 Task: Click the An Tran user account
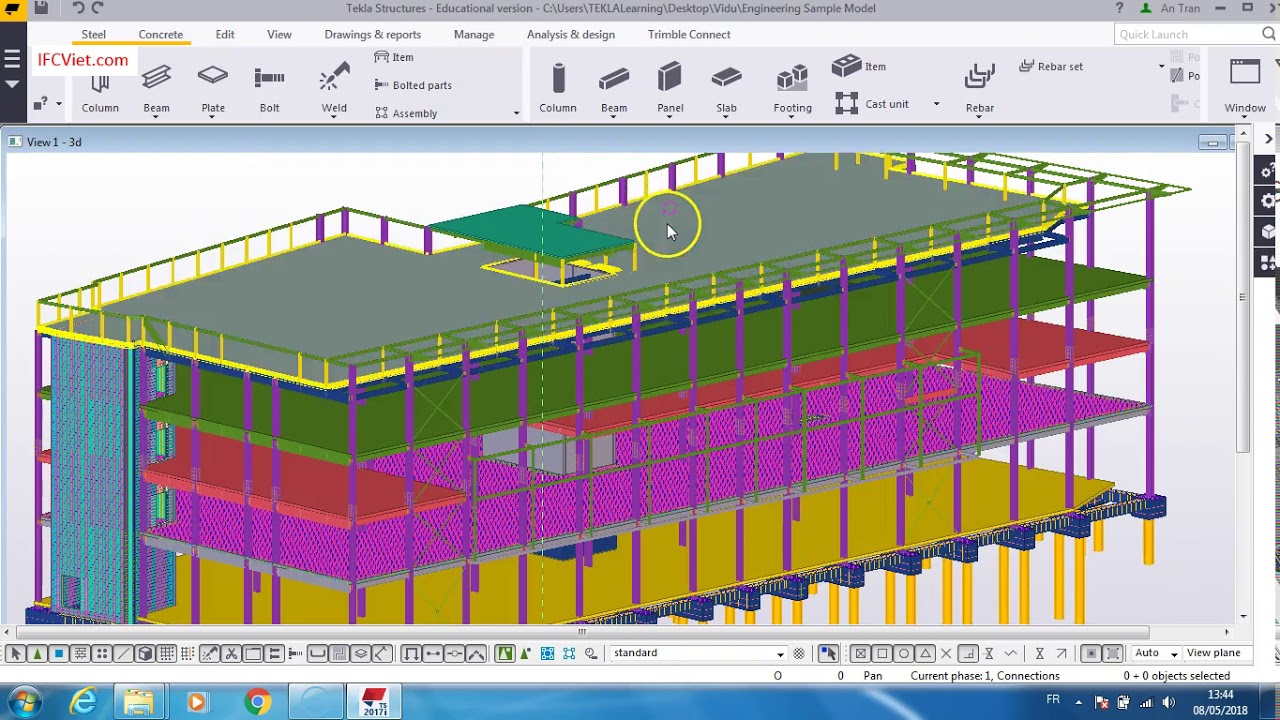(1171, 8)
